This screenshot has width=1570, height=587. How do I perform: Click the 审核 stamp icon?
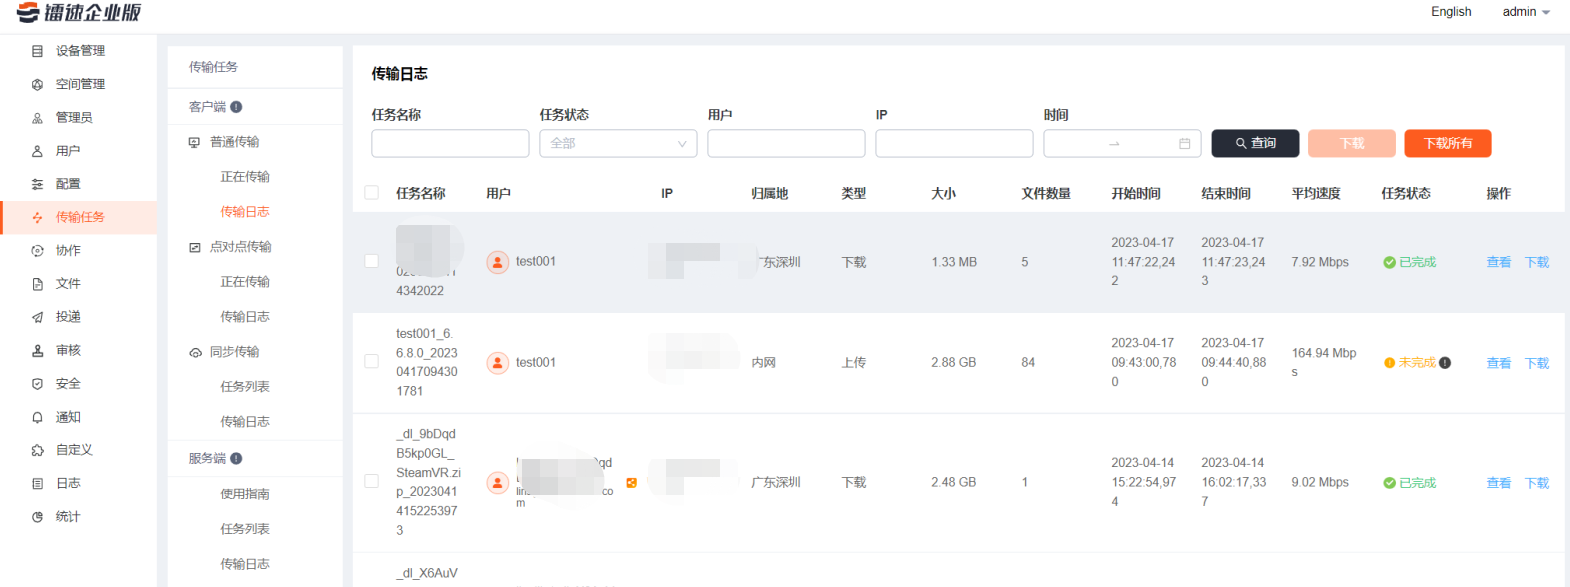(37, 351)
